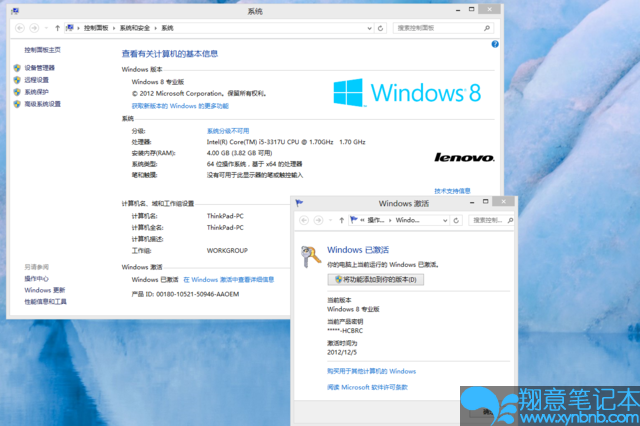Click 获取新版本的 Windows 的更多功能 link

pos(180,106)
